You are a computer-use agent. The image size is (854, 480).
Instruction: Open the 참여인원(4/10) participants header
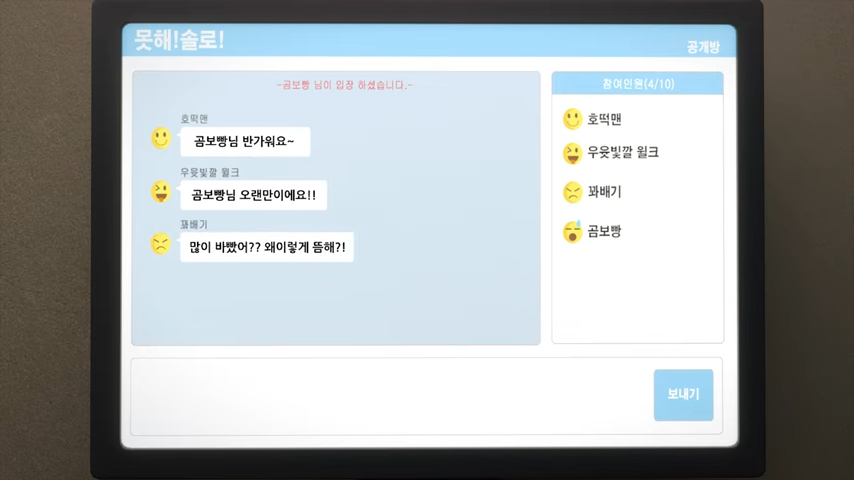pos(638,84)
